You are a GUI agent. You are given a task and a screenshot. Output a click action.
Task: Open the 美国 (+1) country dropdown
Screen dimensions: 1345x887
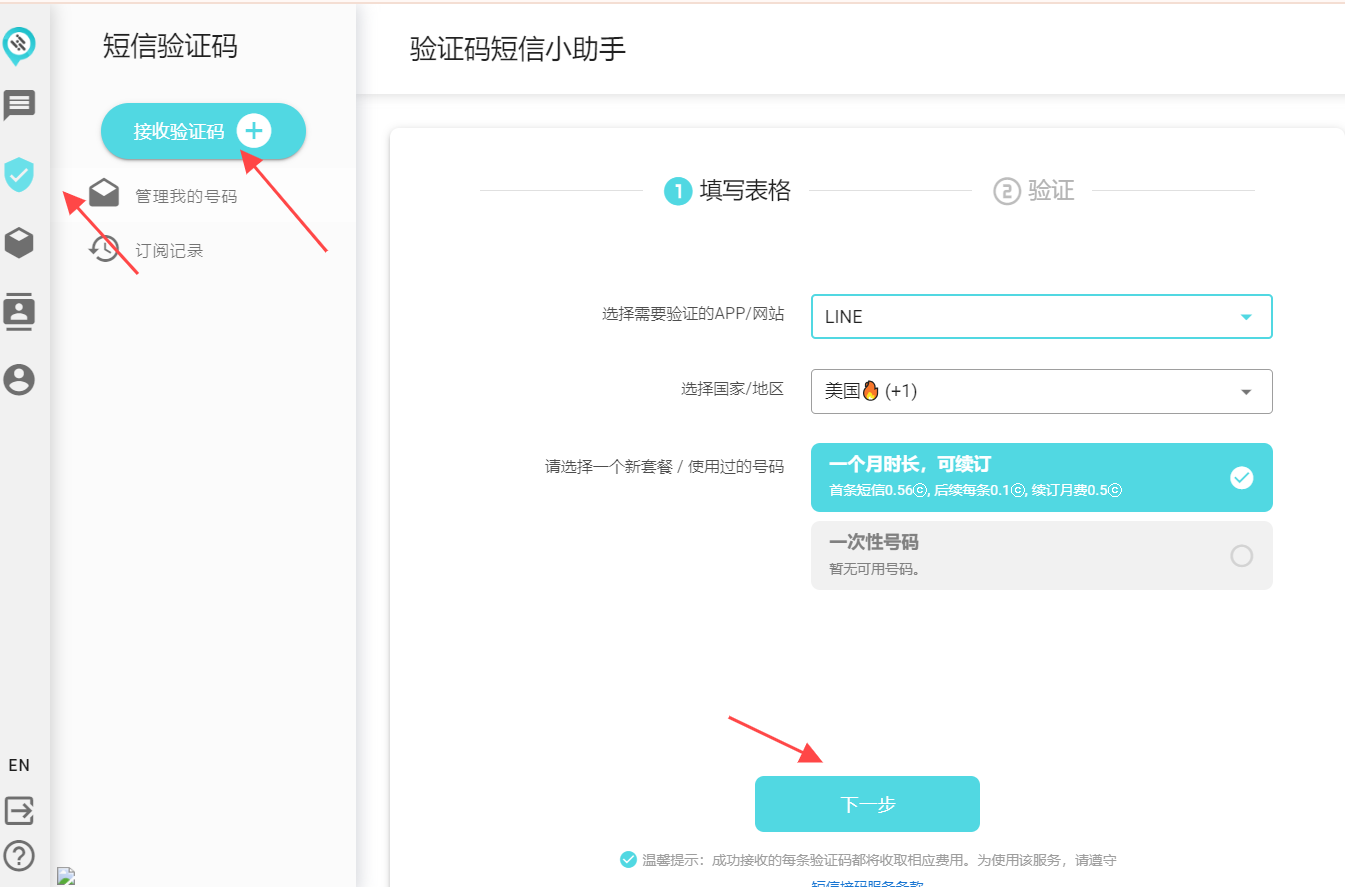click(x=1042, y=391)
